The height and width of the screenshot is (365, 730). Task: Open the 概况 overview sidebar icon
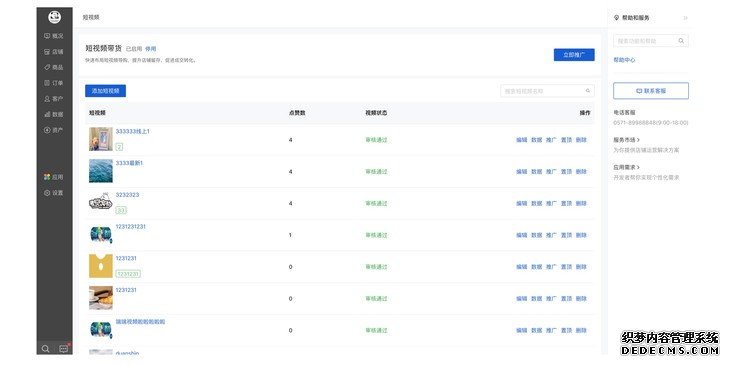(47, 36)
